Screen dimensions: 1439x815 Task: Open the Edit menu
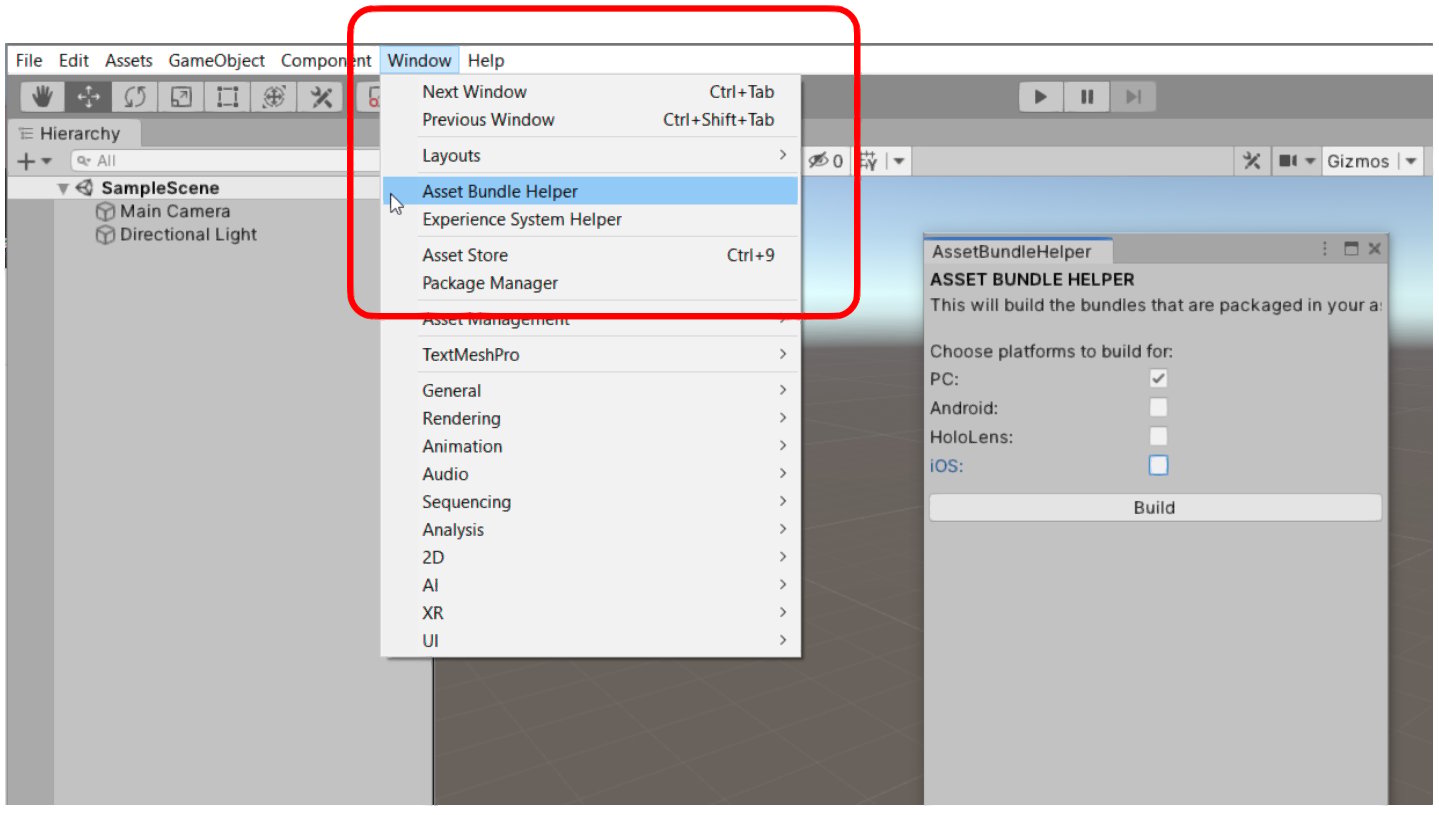click(74, 60)
